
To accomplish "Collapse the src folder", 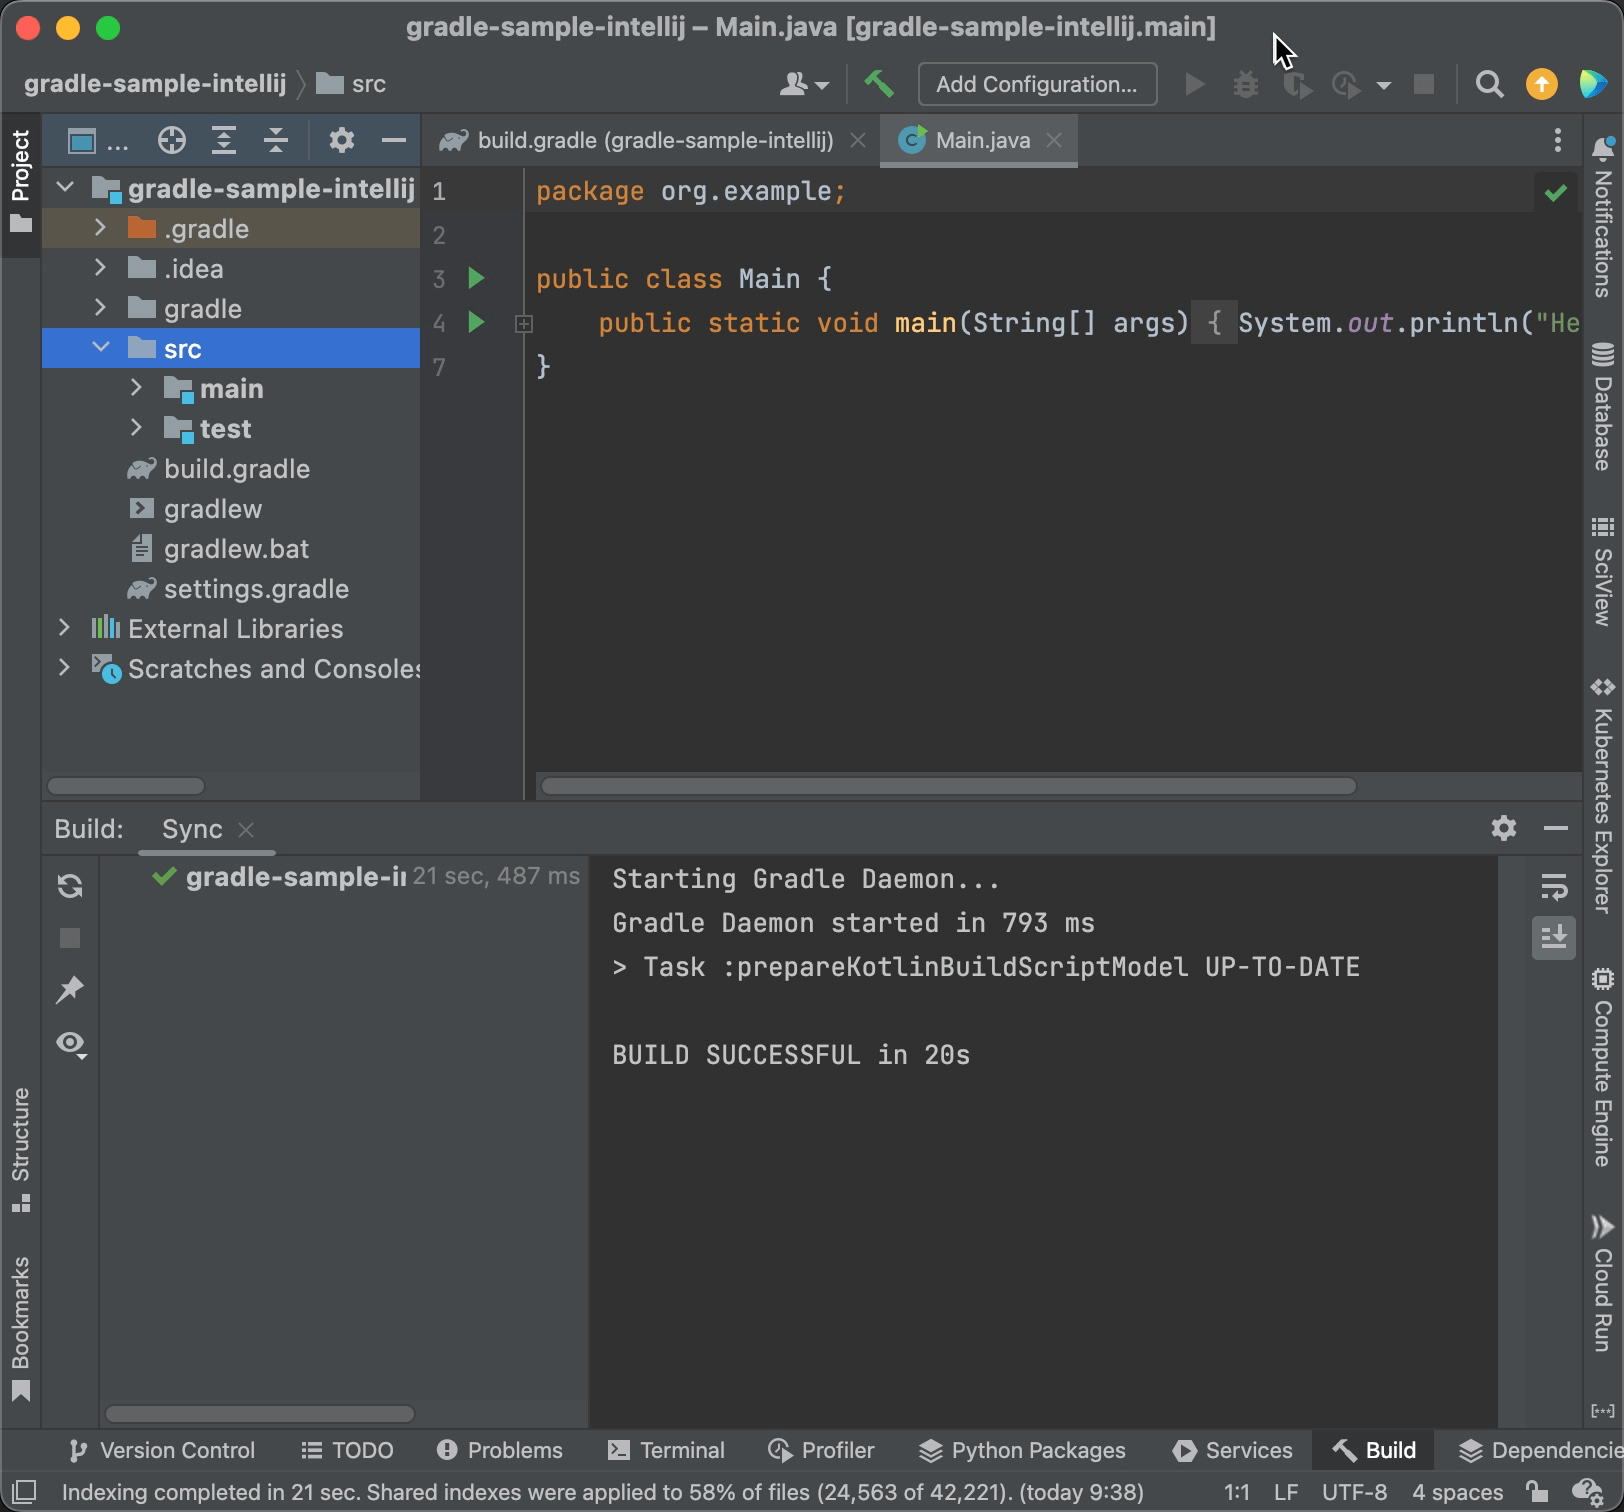I will pyautogui.click(x=101, y=348).
